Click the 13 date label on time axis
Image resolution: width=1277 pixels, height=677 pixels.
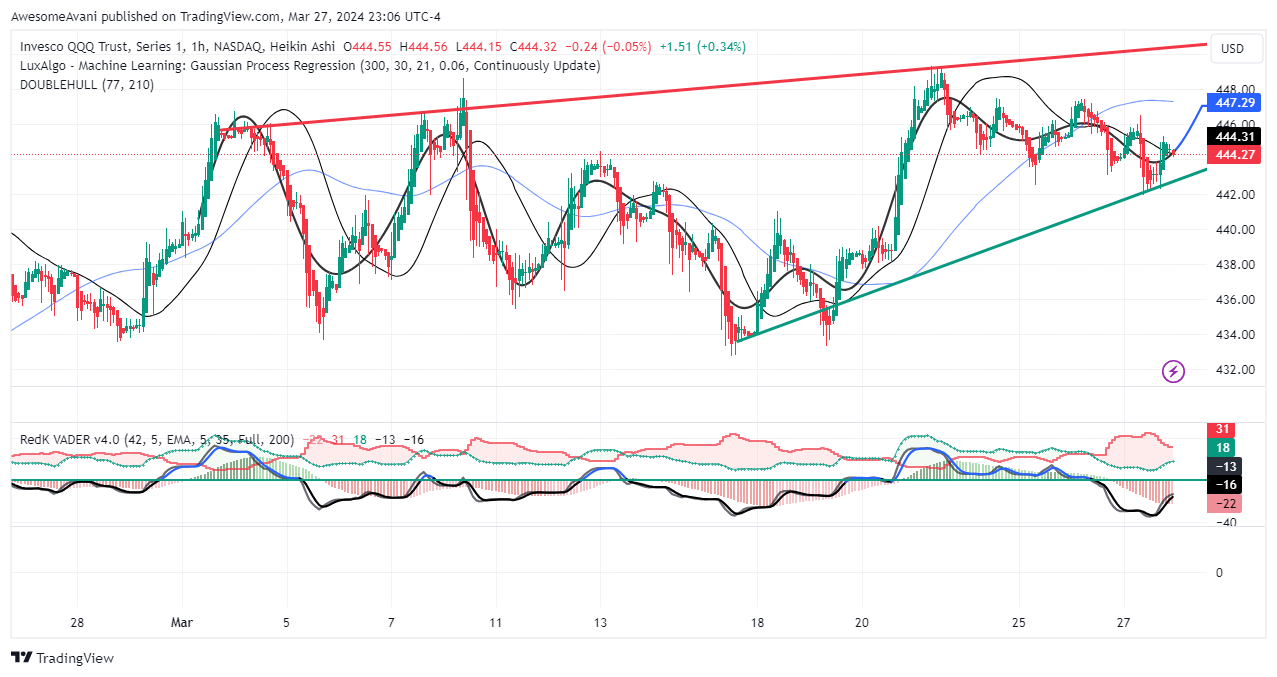tap(599, 623)
